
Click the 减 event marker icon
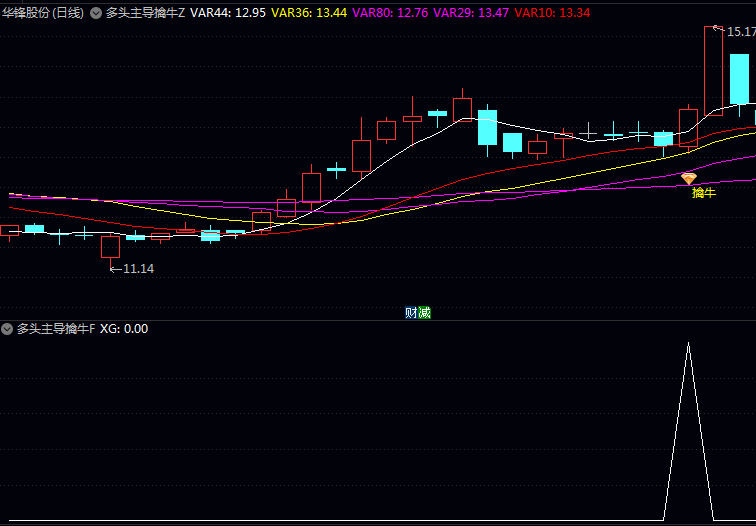(x=424, y=312)
